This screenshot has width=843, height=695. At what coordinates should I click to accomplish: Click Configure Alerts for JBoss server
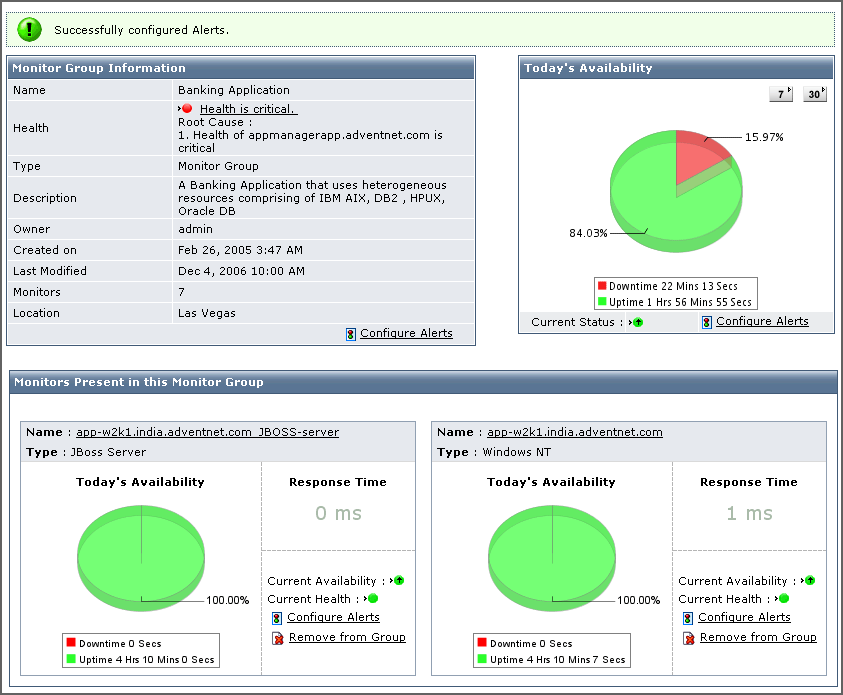click(x=333, y=617)
